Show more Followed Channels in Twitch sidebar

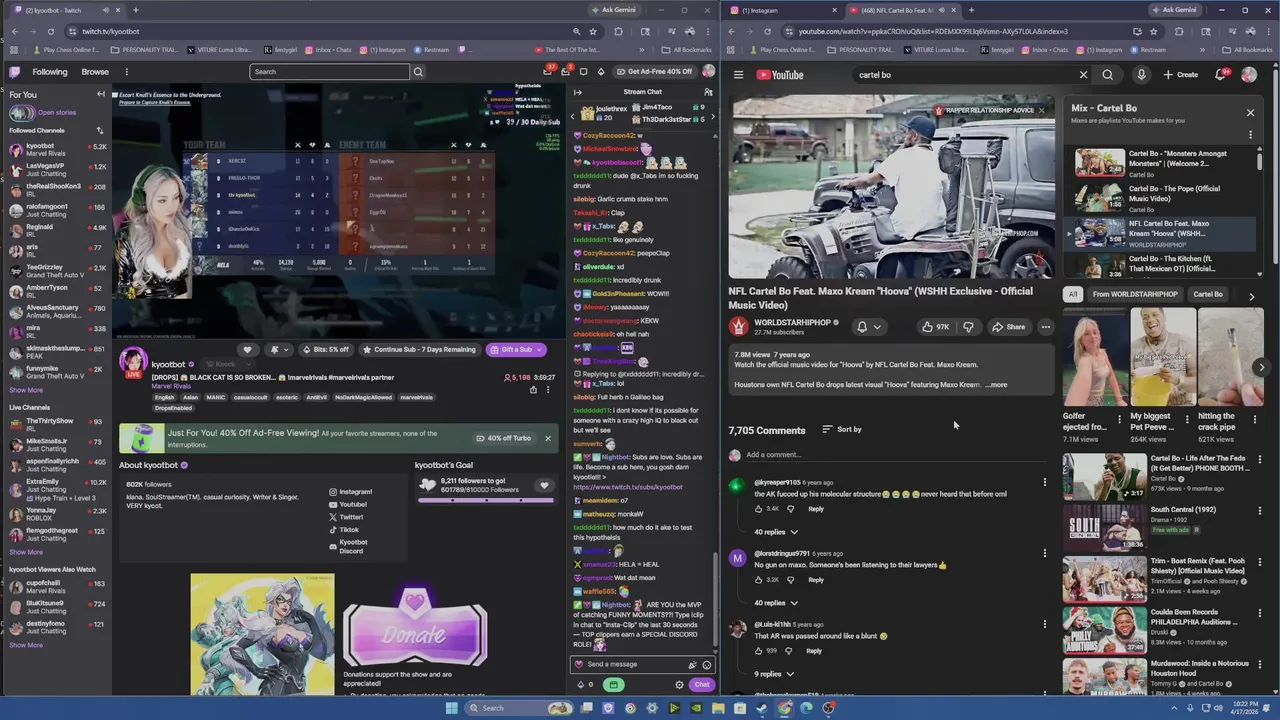tap(26, 390)
